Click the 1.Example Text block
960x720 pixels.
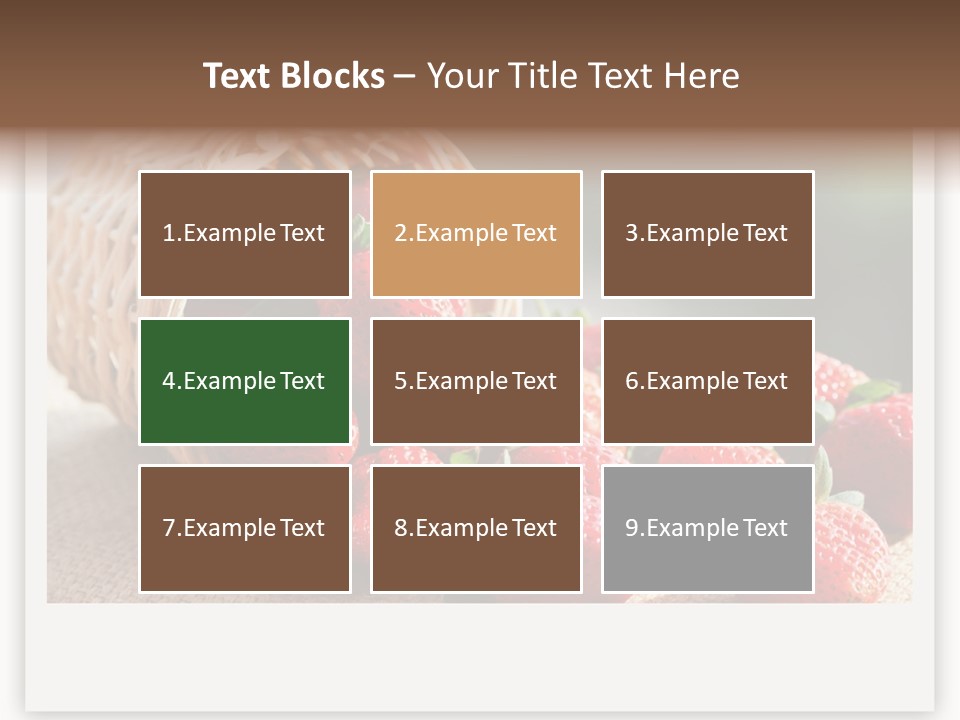(x=244, y=234)
